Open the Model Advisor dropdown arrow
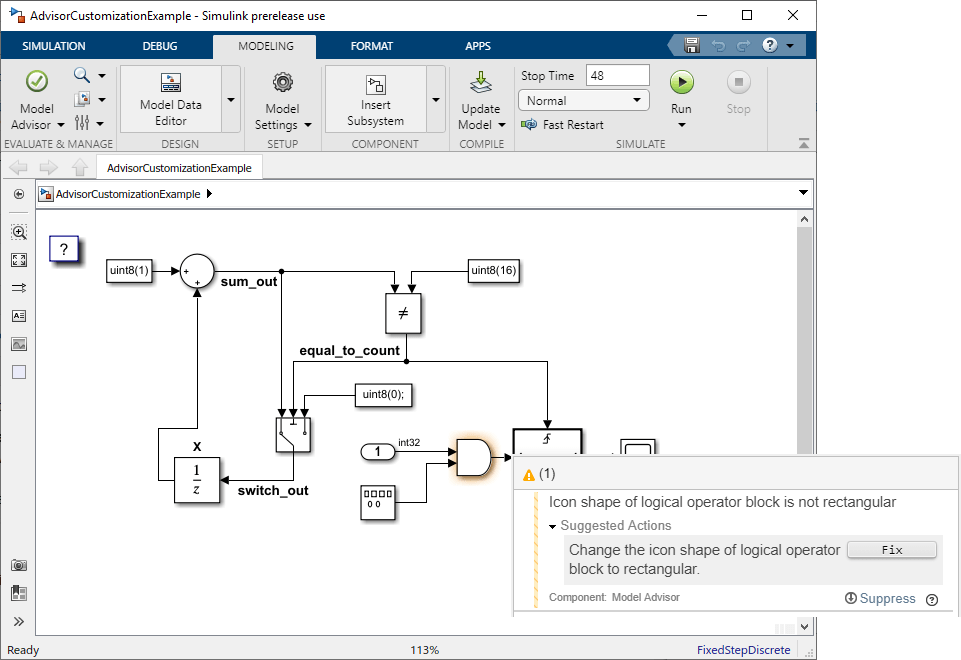This screenshot has width=961, height=660. (x=61, y=125)
